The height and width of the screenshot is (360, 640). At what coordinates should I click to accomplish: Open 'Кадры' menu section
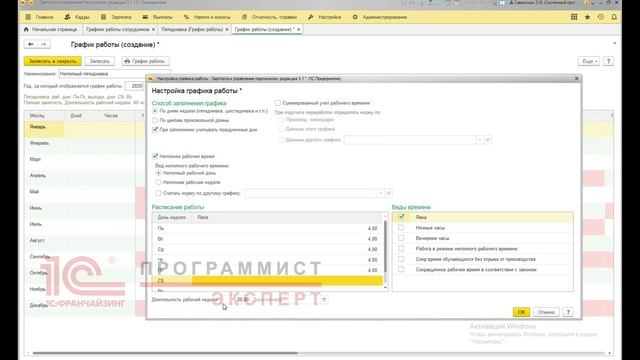tap(77, 17)
